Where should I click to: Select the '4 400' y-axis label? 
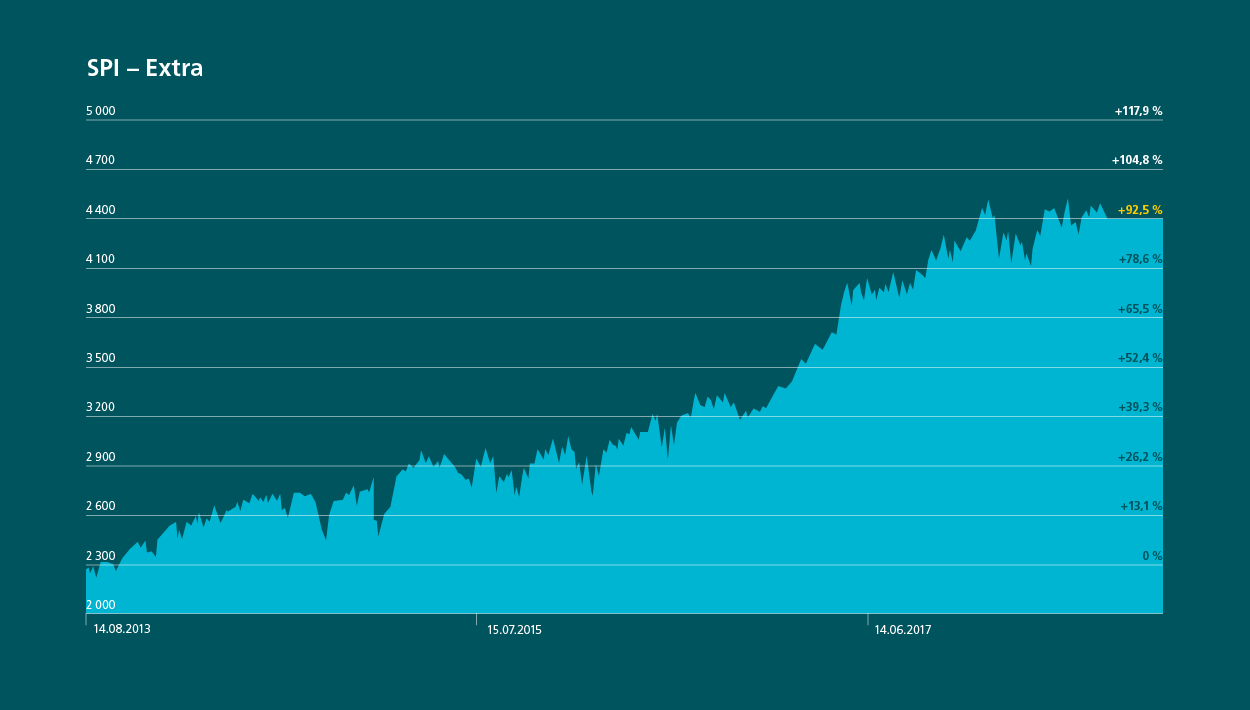click(101, 210)
